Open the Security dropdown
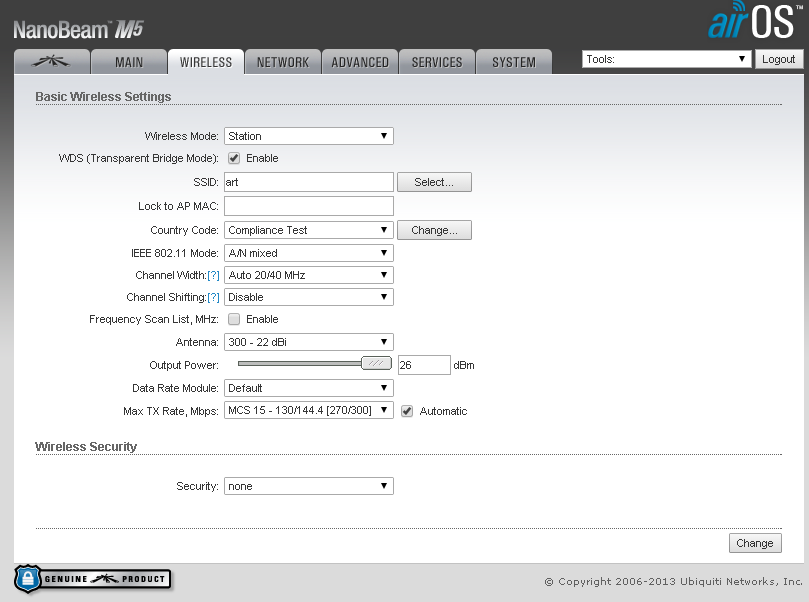 [309, 486]
